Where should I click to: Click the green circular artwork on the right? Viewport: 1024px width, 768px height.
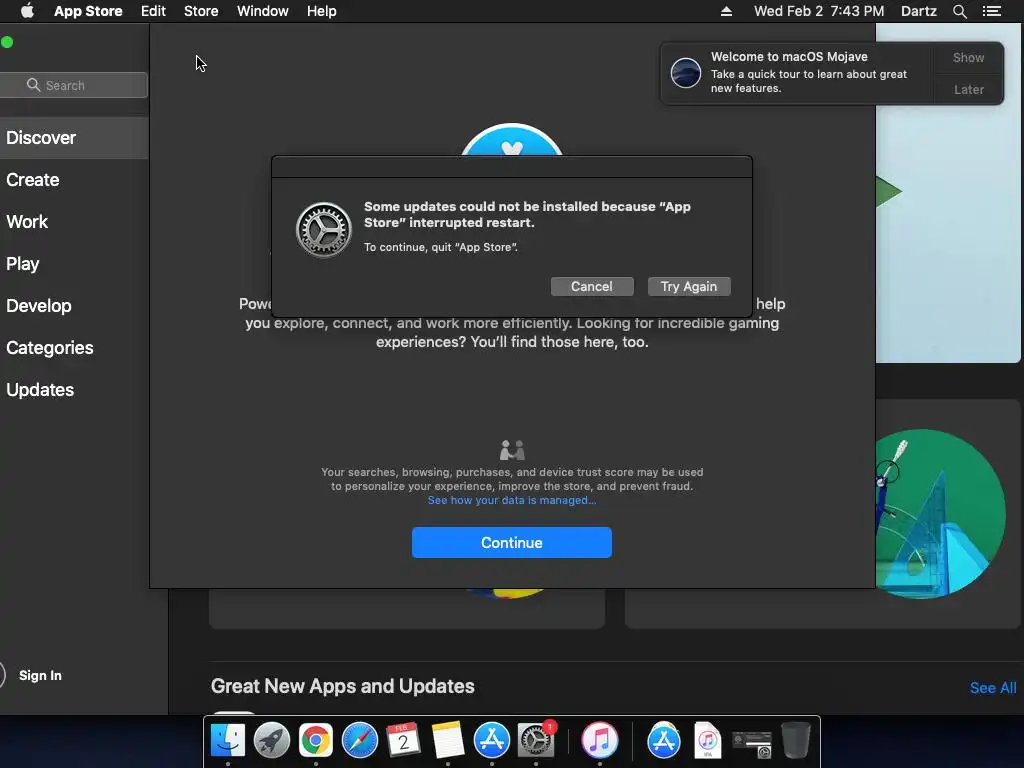[x=940, y=513]
